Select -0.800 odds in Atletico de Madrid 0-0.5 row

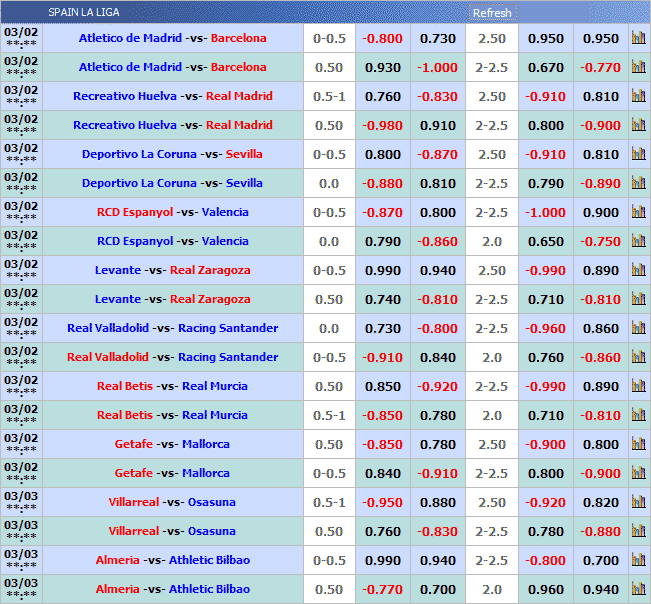click(x=382, y=39)
